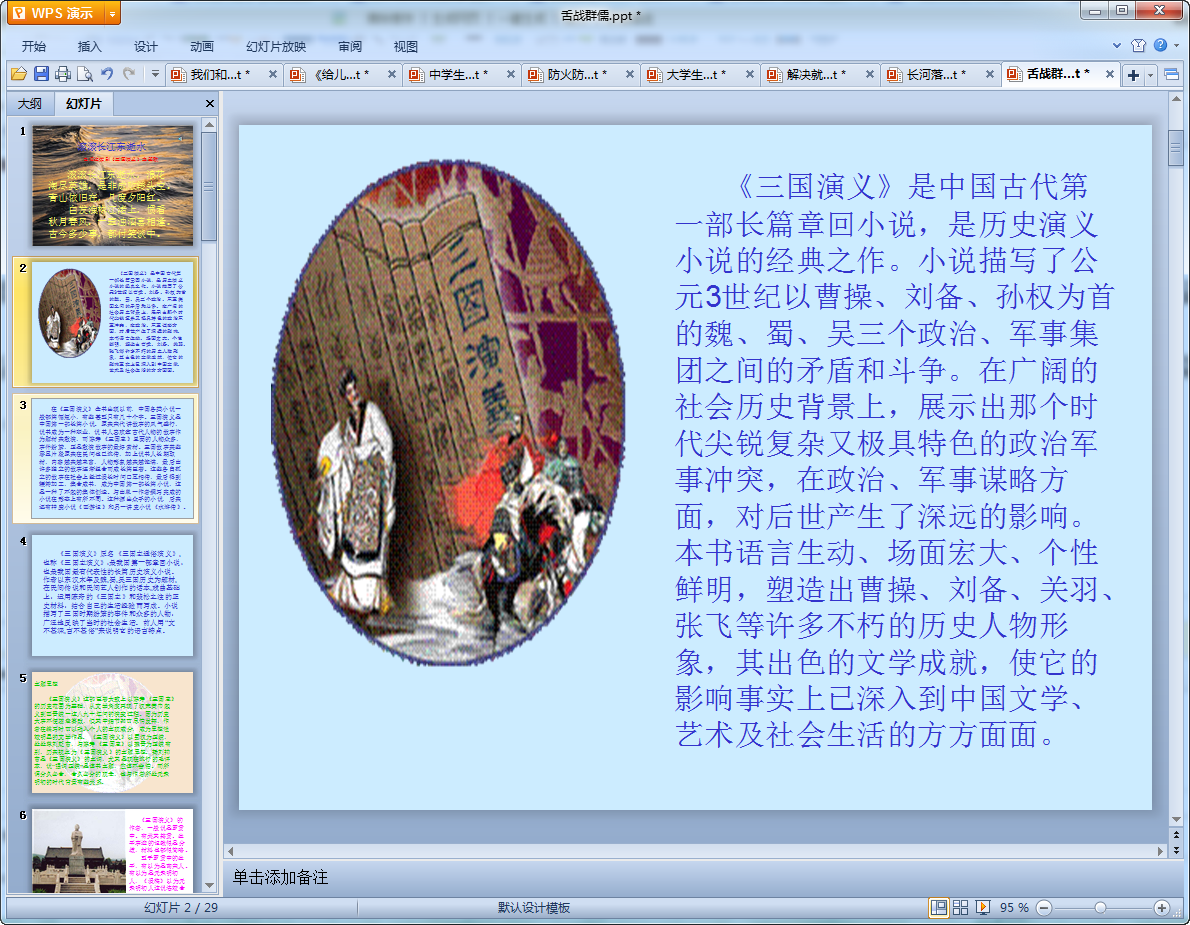Close the 防火防...t document tab
Viewport: 1190px width, 925px height.
click(630, 74)
